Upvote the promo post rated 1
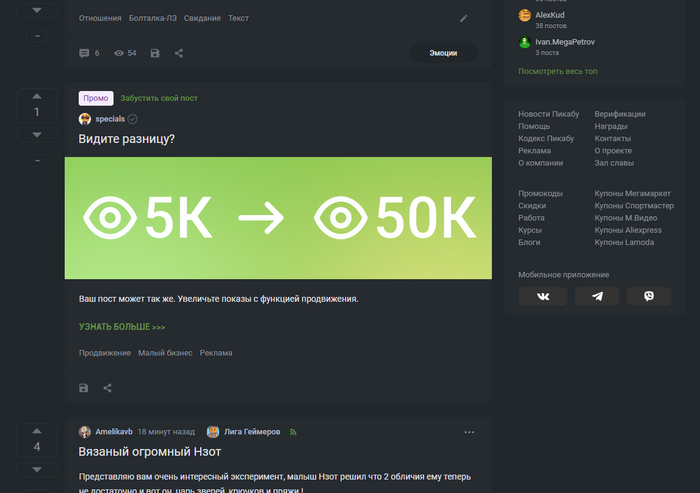The image size is (700, 493). (x=37, y=96)
